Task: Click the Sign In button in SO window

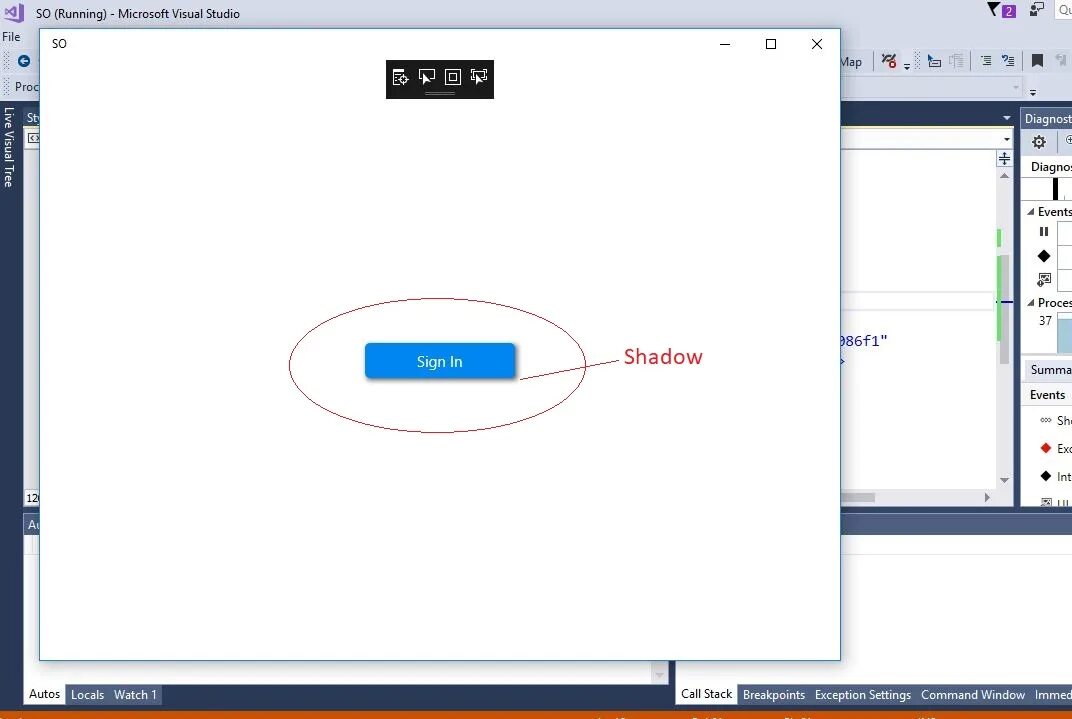Action: point(440,361)
